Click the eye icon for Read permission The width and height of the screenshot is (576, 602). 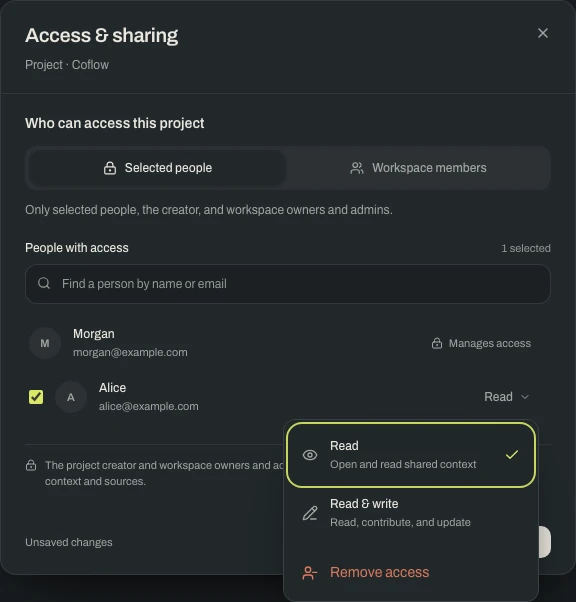(310, 455)
